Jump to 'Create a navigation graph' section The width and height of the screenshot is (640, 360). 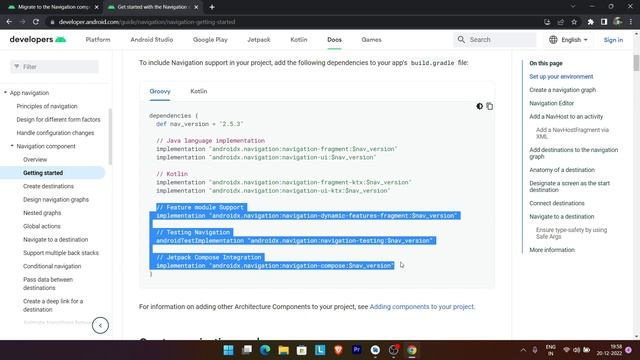click(x=562, y=90)
